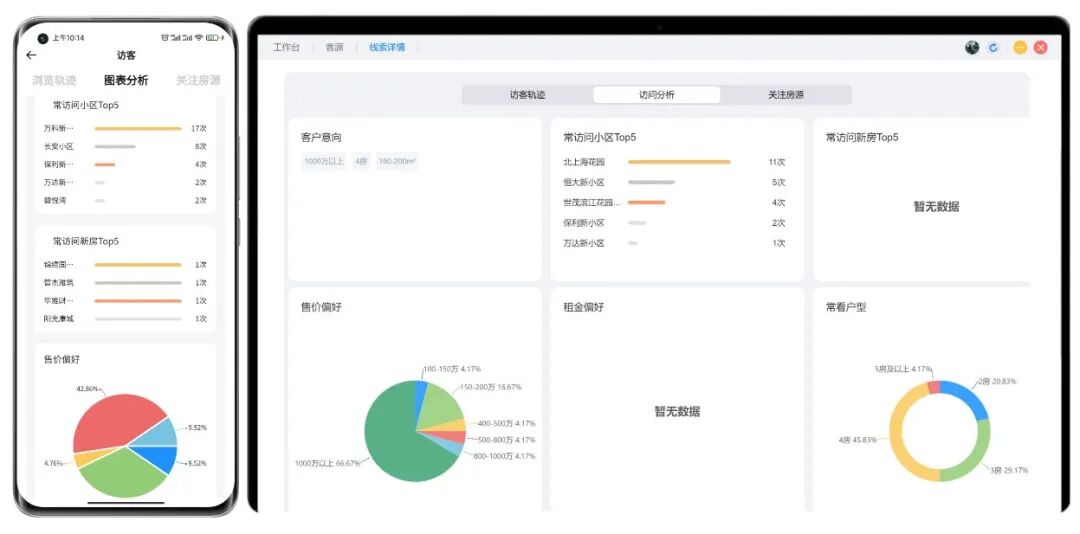Click 暂无数据 in the 租金偏好 card

(677, 412)
